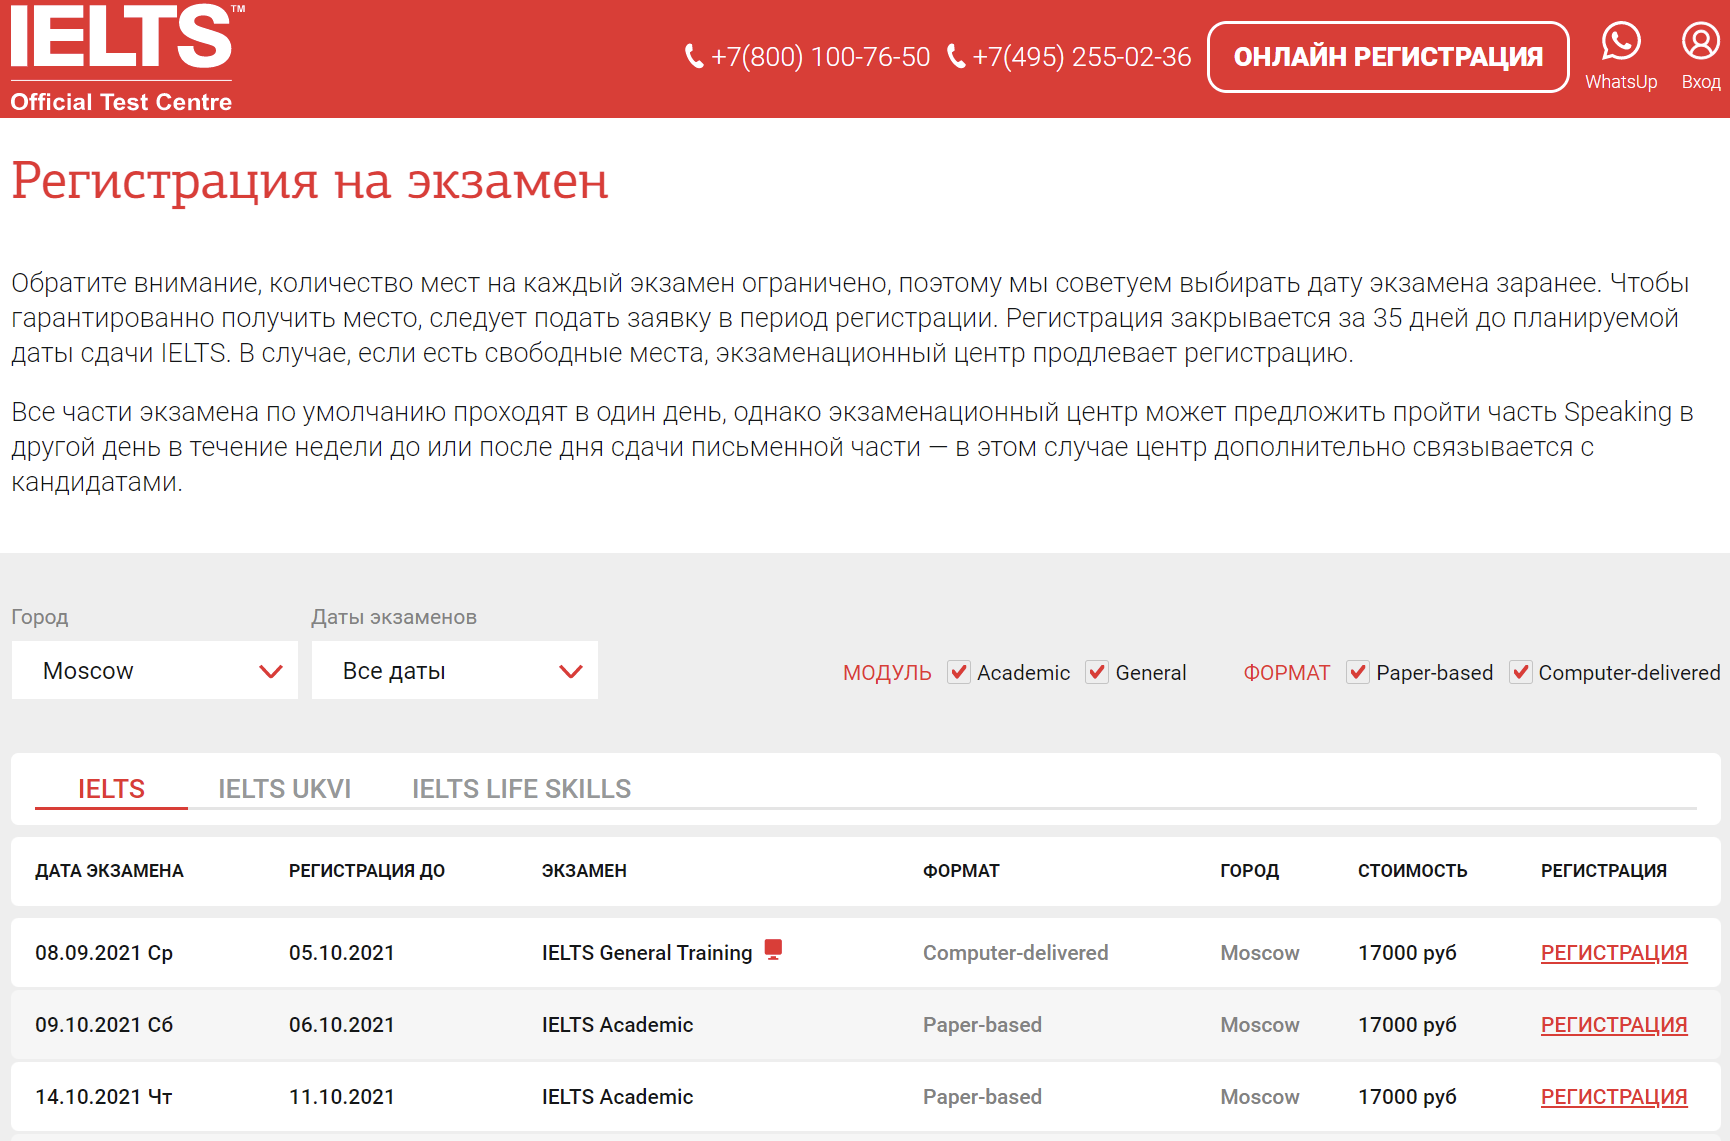Click the Регистрация на экзамен heading
Screen dimensions: 1730x1141
tap(310, 182)
